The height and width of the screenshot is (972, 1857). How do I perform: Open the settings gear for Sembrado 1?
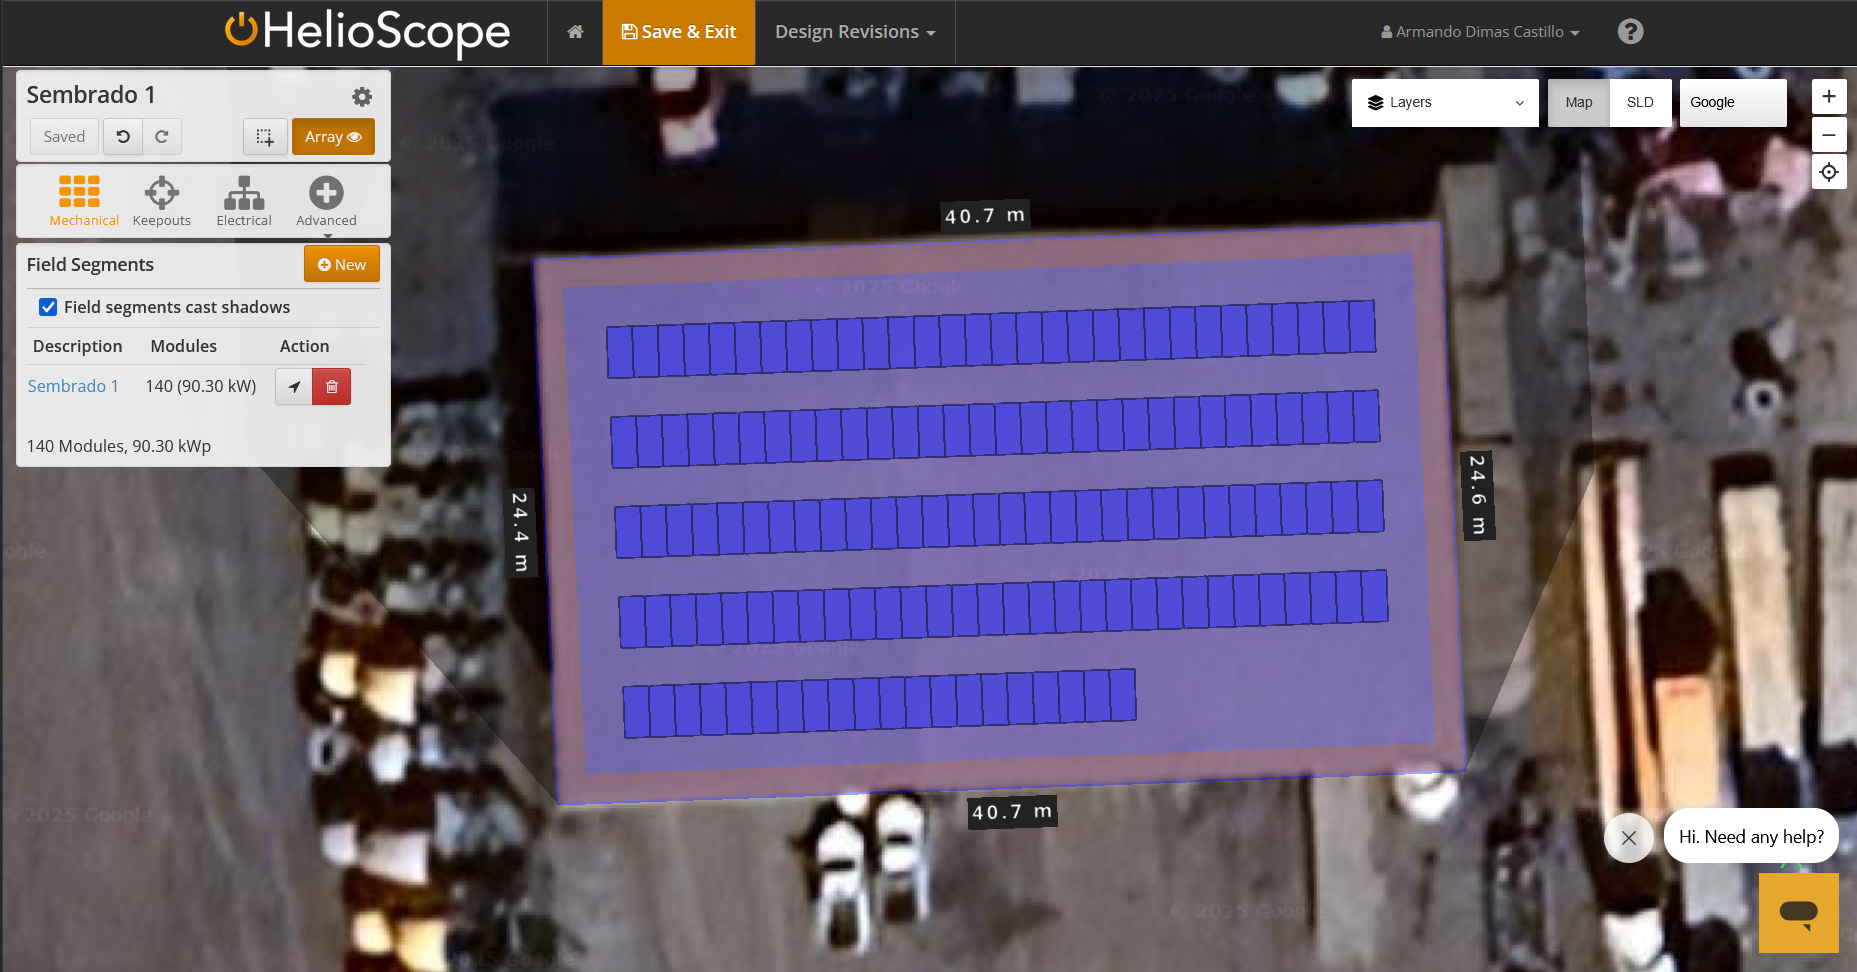[x=362, y=96]
